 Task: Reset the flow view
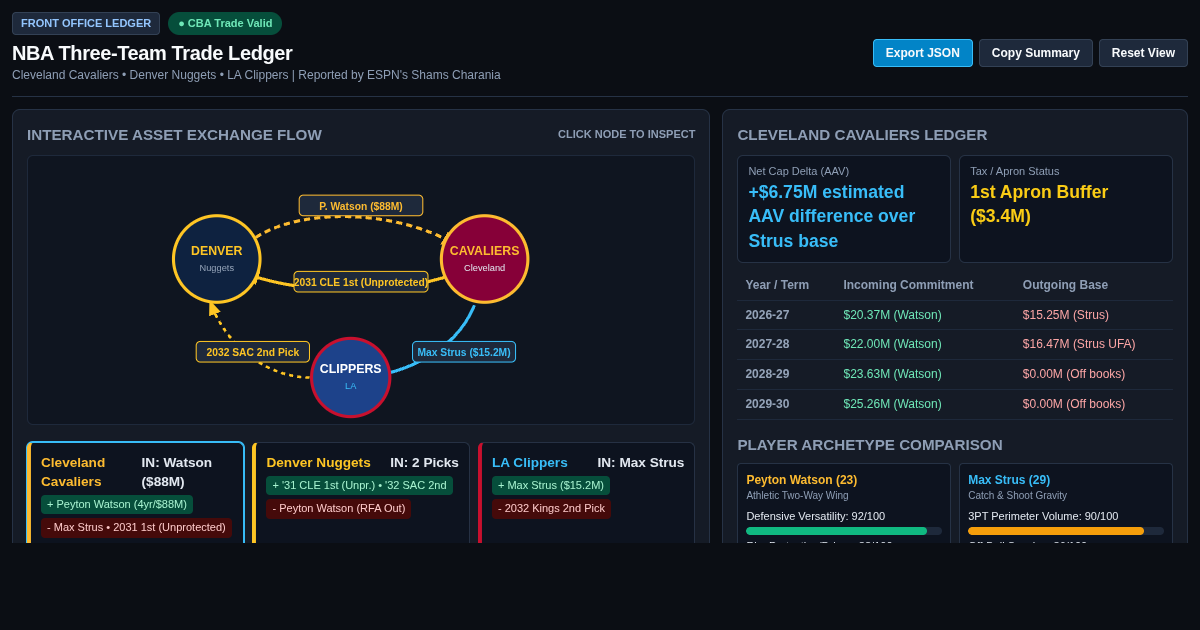click(1143, 53)
